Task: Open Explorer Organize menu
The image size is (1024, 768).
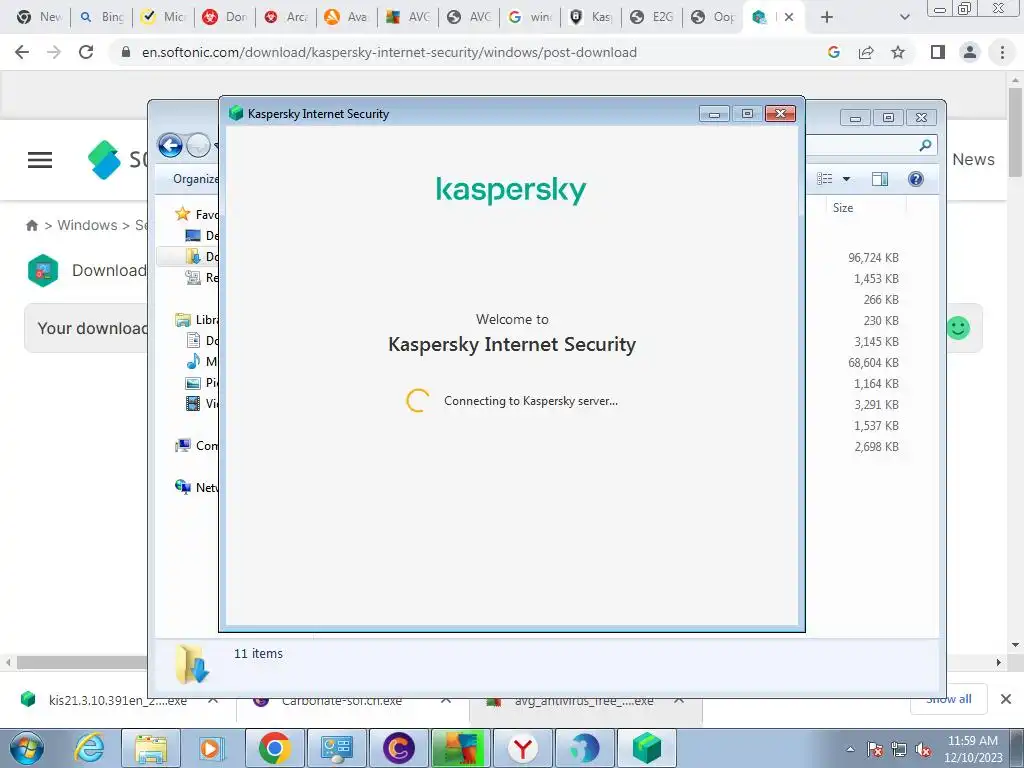Action: click(195, 179)
